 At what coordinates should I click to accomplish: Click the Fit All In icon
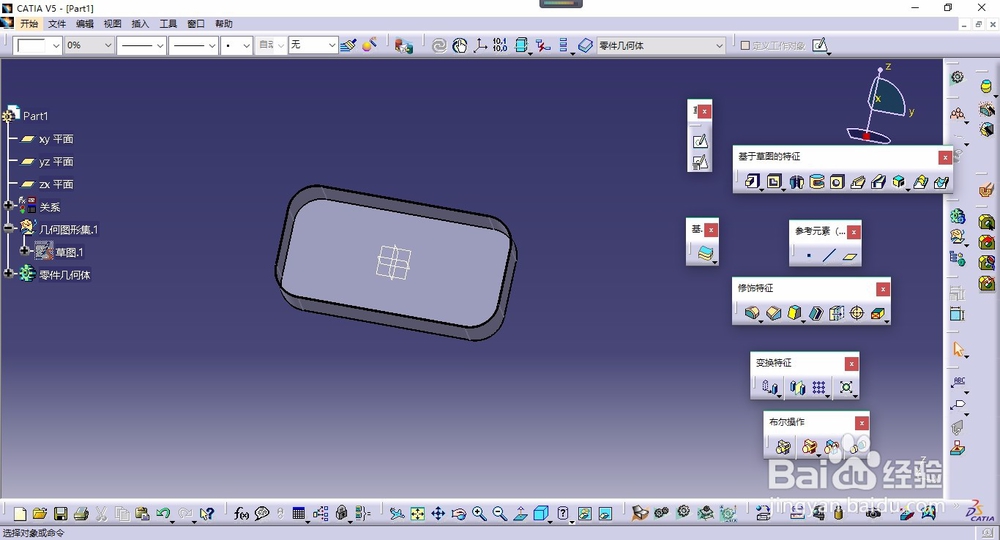(418, 513)
